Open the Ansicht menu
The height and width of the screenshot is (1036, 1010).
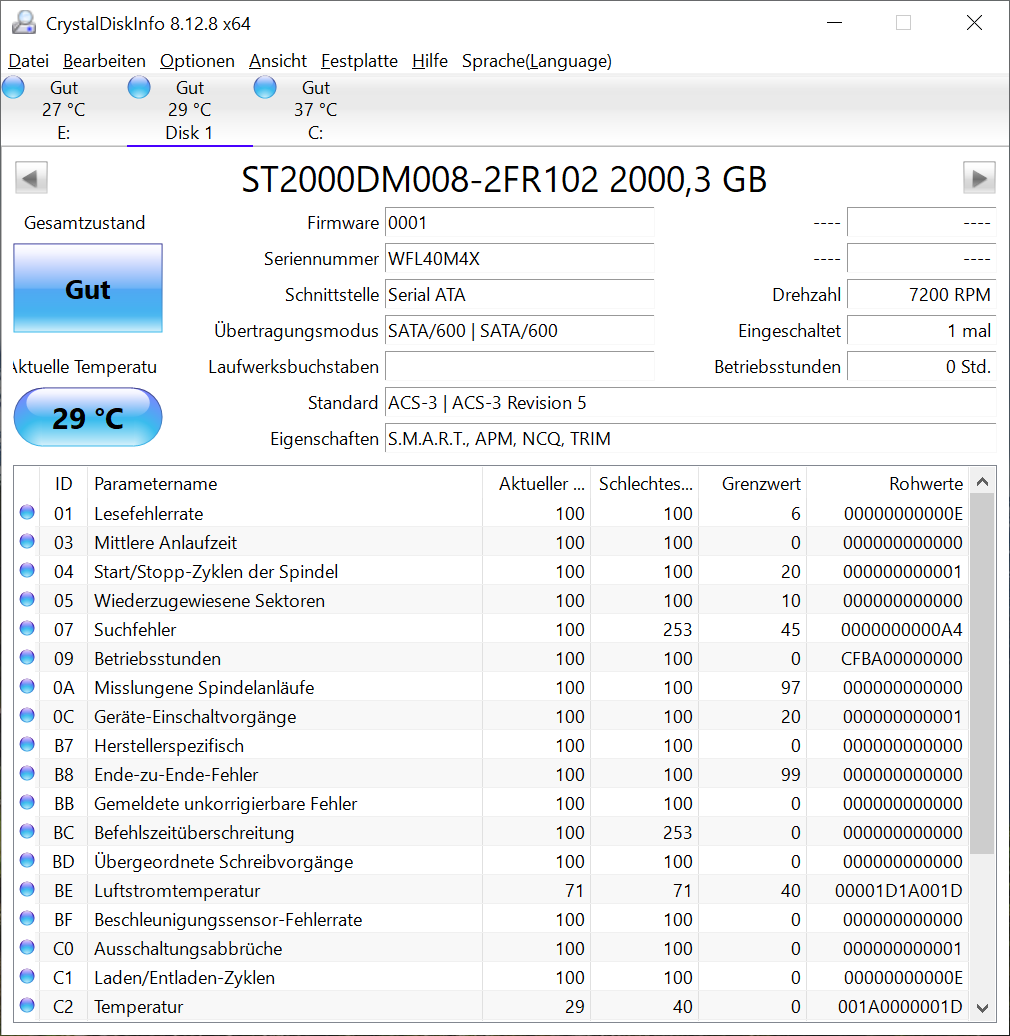click(x=278, y=61)
